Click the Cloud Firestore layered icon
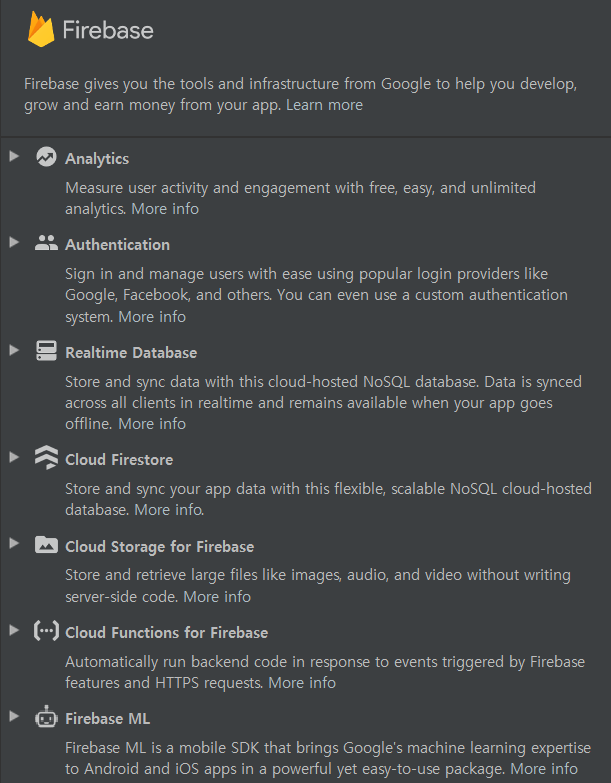 tap(46, 457)
